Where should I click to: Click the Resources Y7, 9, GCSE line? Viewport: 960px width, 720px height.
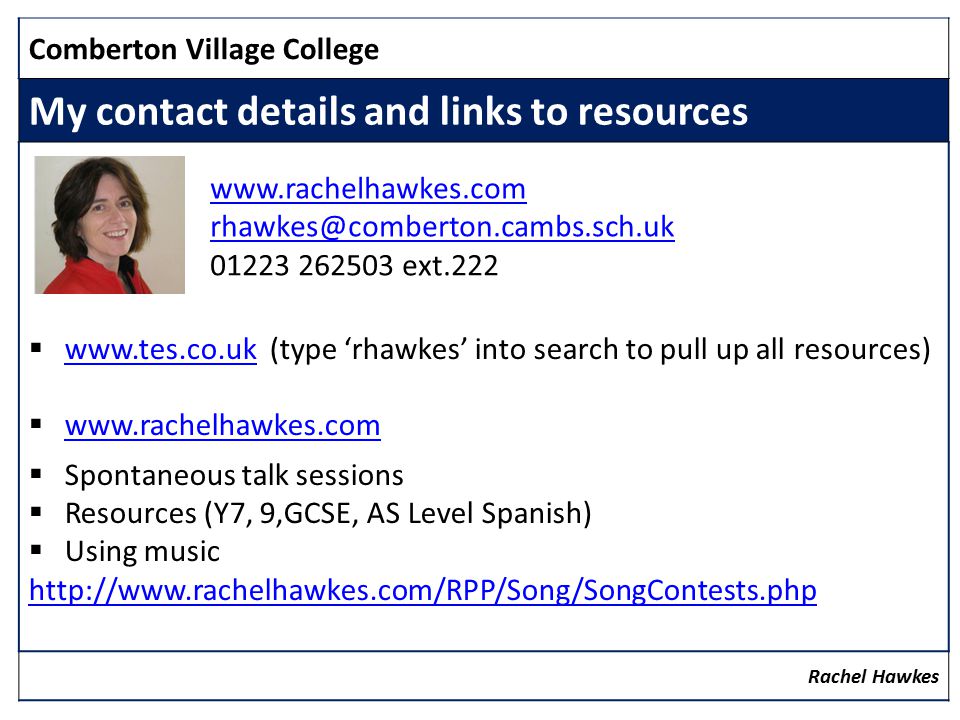pyautogui.click(x=328, y=514)
